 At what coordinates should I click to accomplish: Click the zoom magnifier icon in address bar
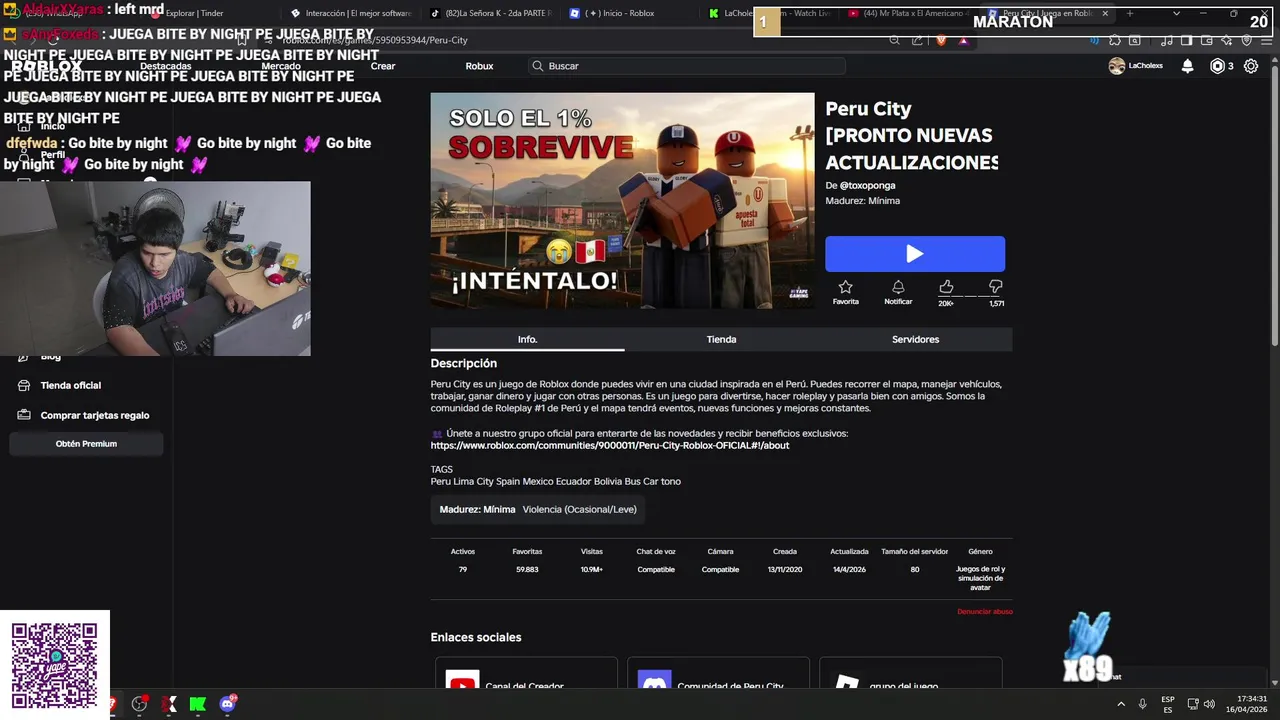(895, 40)
